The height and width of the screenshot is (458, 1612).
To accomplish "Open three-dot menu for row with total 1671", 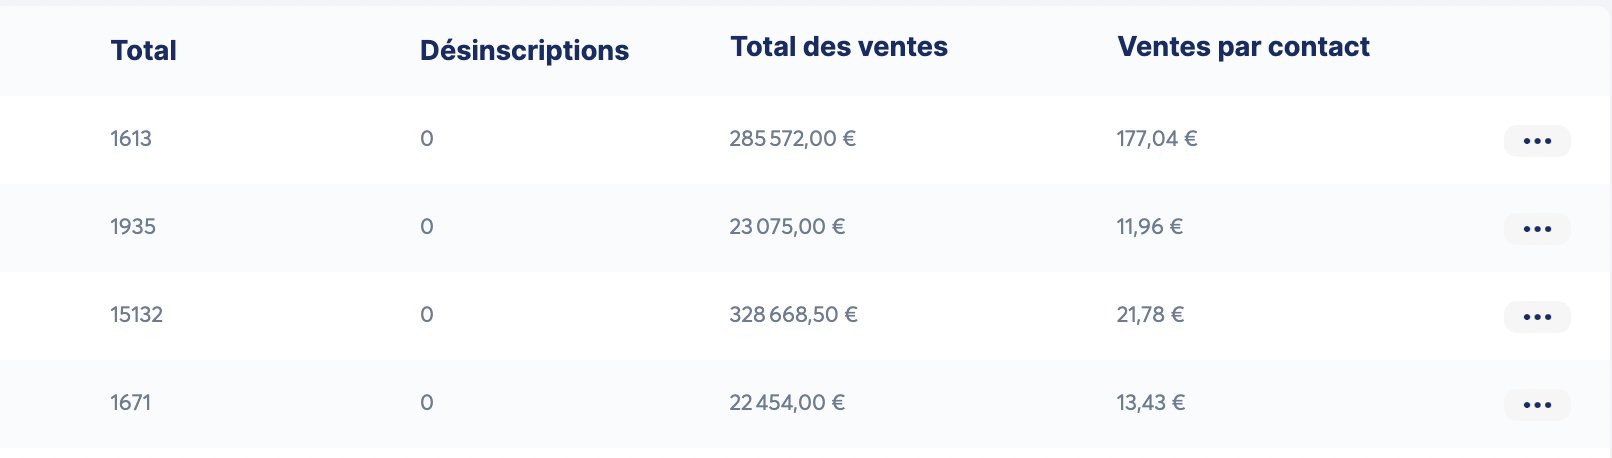I will point(1536,405).
